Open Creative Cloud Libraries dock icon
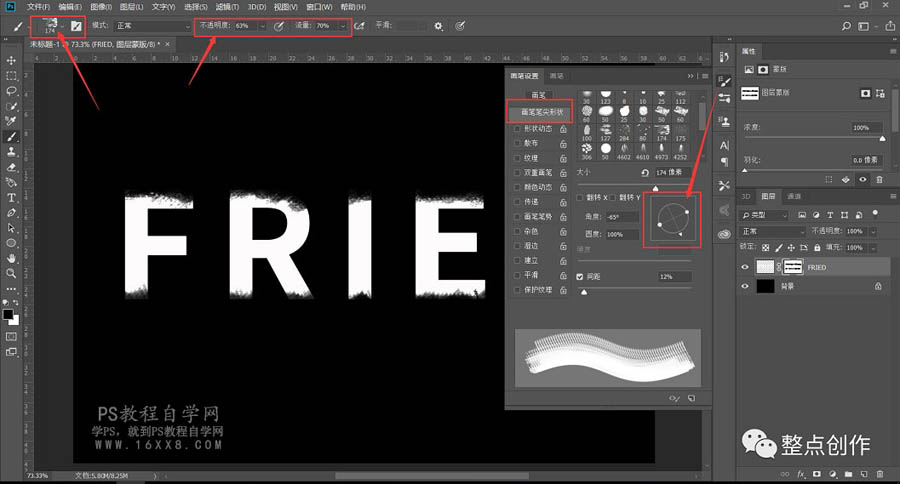Screen dimensions: 900x484 click(724, 234)
